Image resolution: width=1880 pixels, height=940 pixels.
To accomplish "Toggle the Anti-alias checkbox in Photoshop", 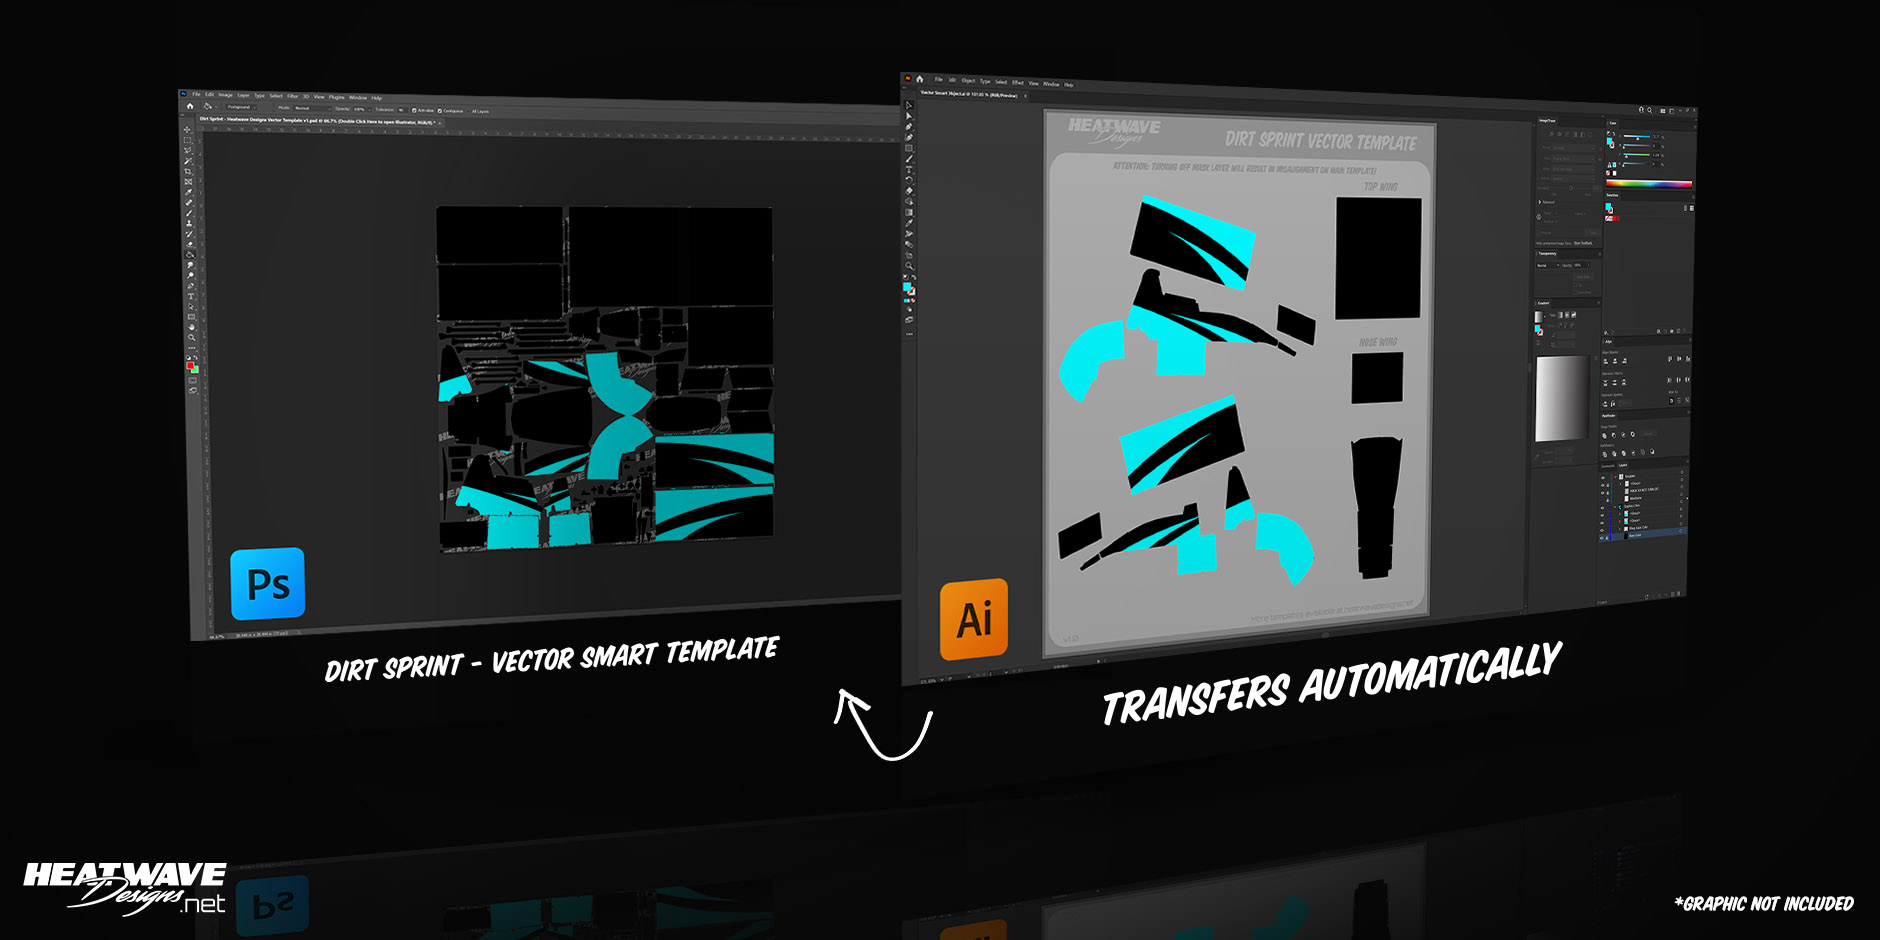I will (x=414, y=110).
